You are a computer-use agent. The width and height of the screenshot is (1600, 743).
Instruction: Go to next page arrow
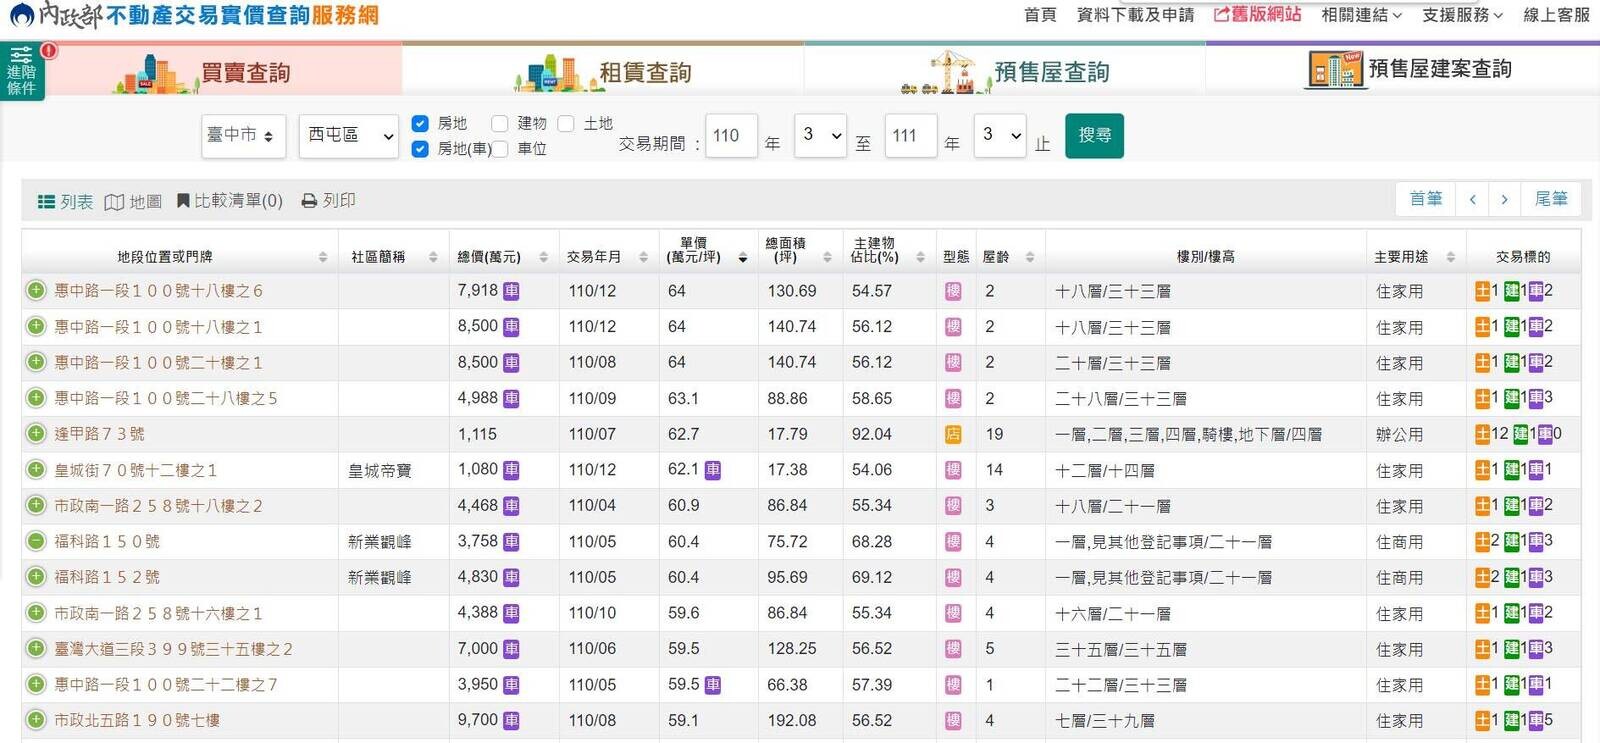click(1505, 200)
